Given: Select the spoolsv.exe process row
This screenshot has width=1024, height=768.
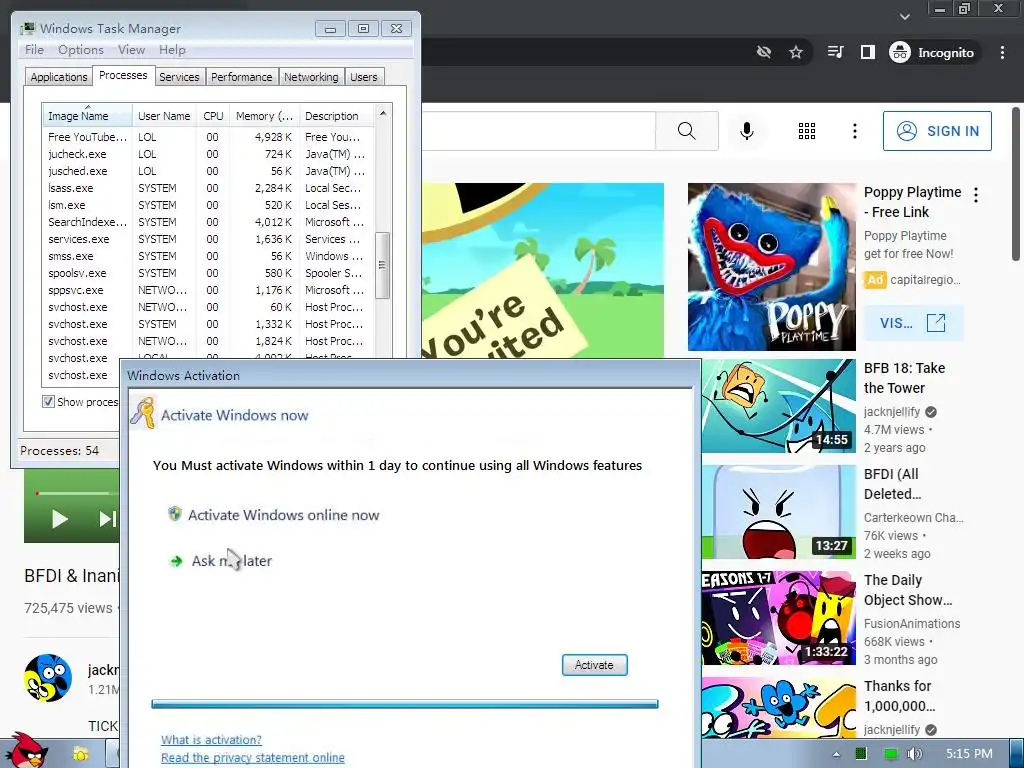Looking at the screenshot, I should tap(208, 273).
